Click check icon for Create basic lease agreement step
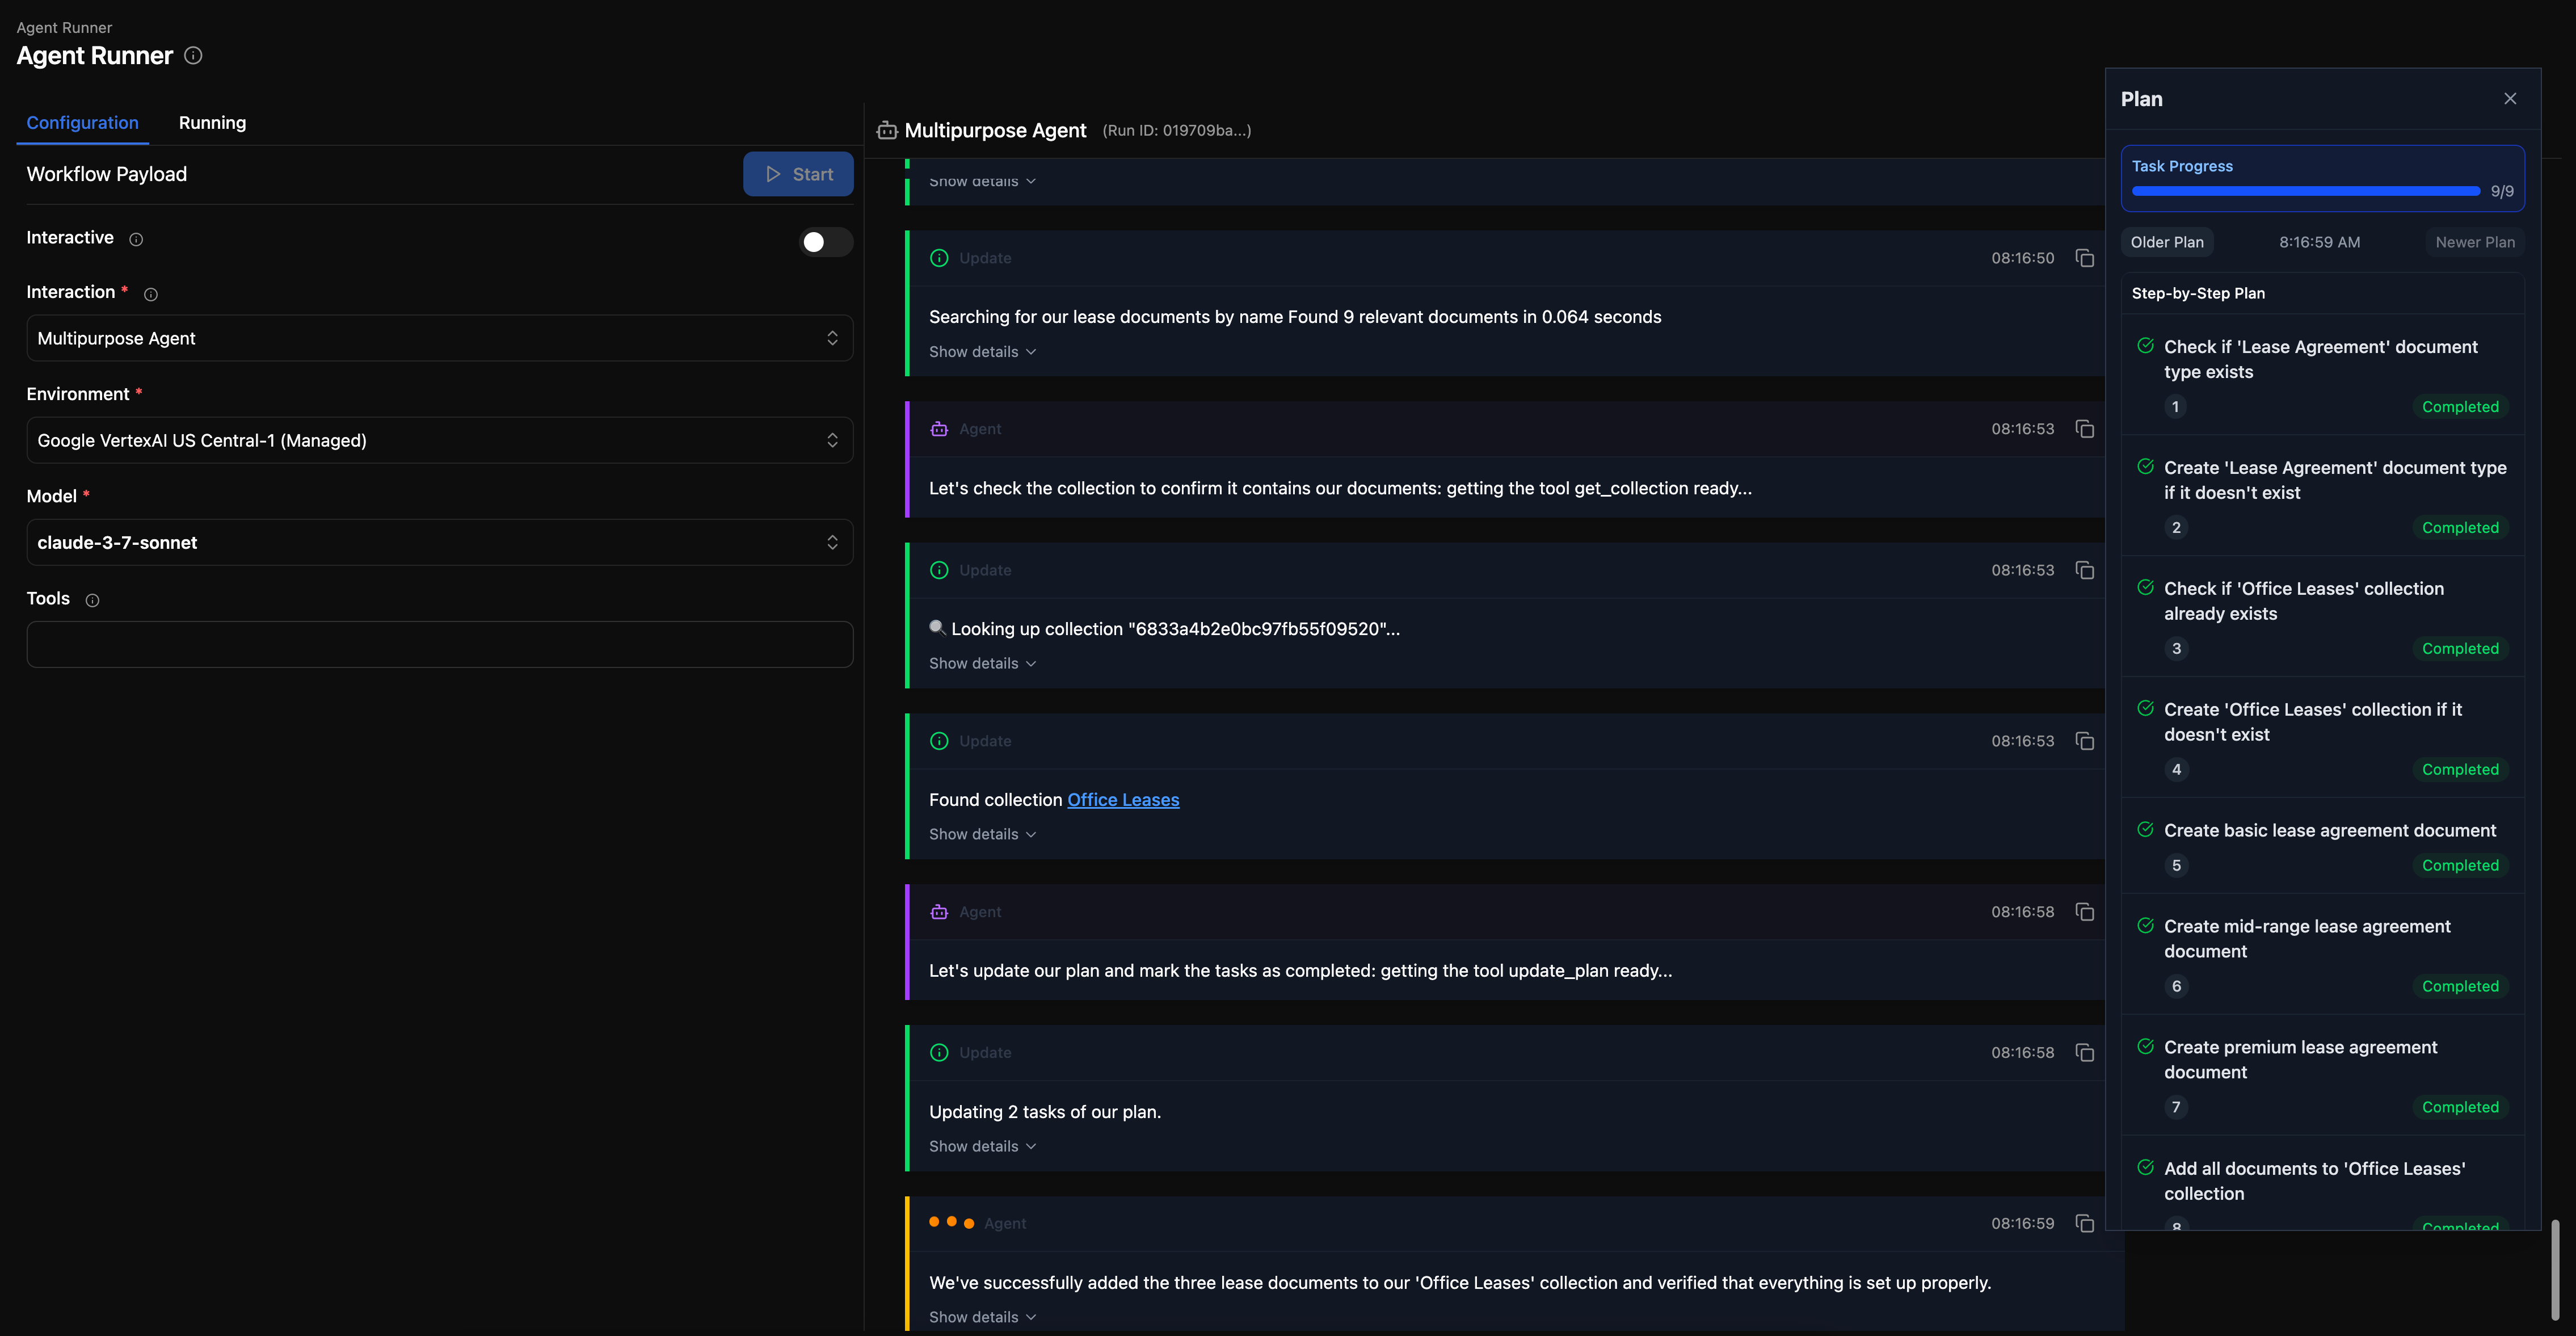The height and width of the screenshot is (1336, 2576). click(2145, 830)
